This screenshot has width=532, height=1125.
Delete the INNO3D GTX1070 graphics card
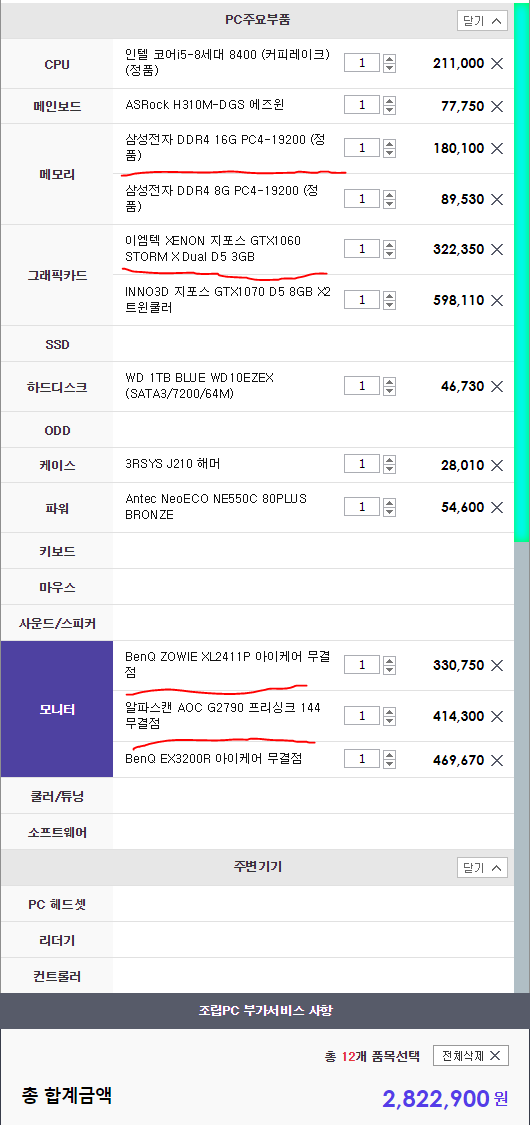497,300
